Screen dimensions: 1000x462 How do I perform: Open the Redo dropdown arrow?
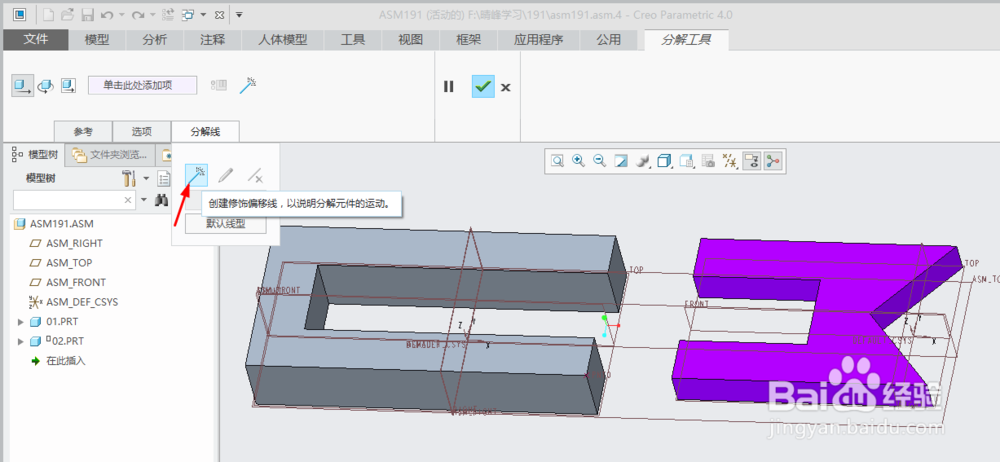[152, 15]
